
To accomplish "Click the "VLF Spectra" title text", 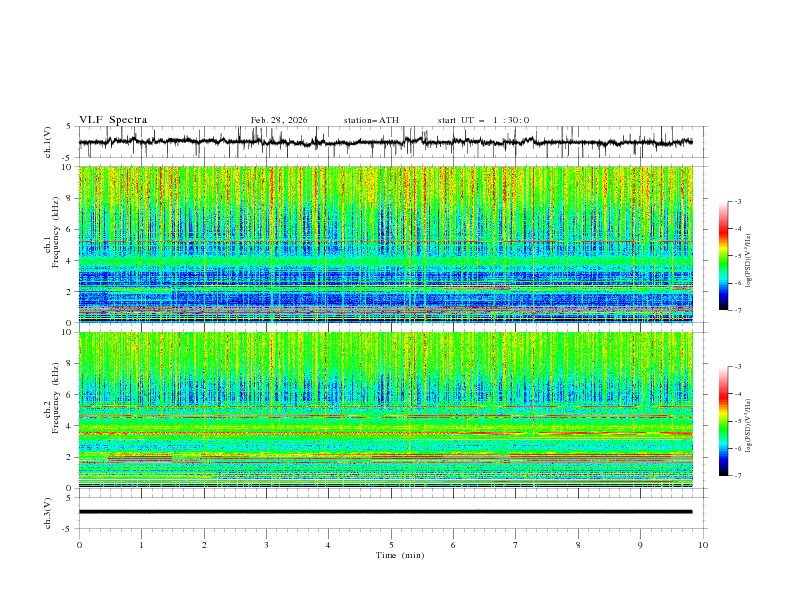I will pyautogui.click(x=113, y=120).
